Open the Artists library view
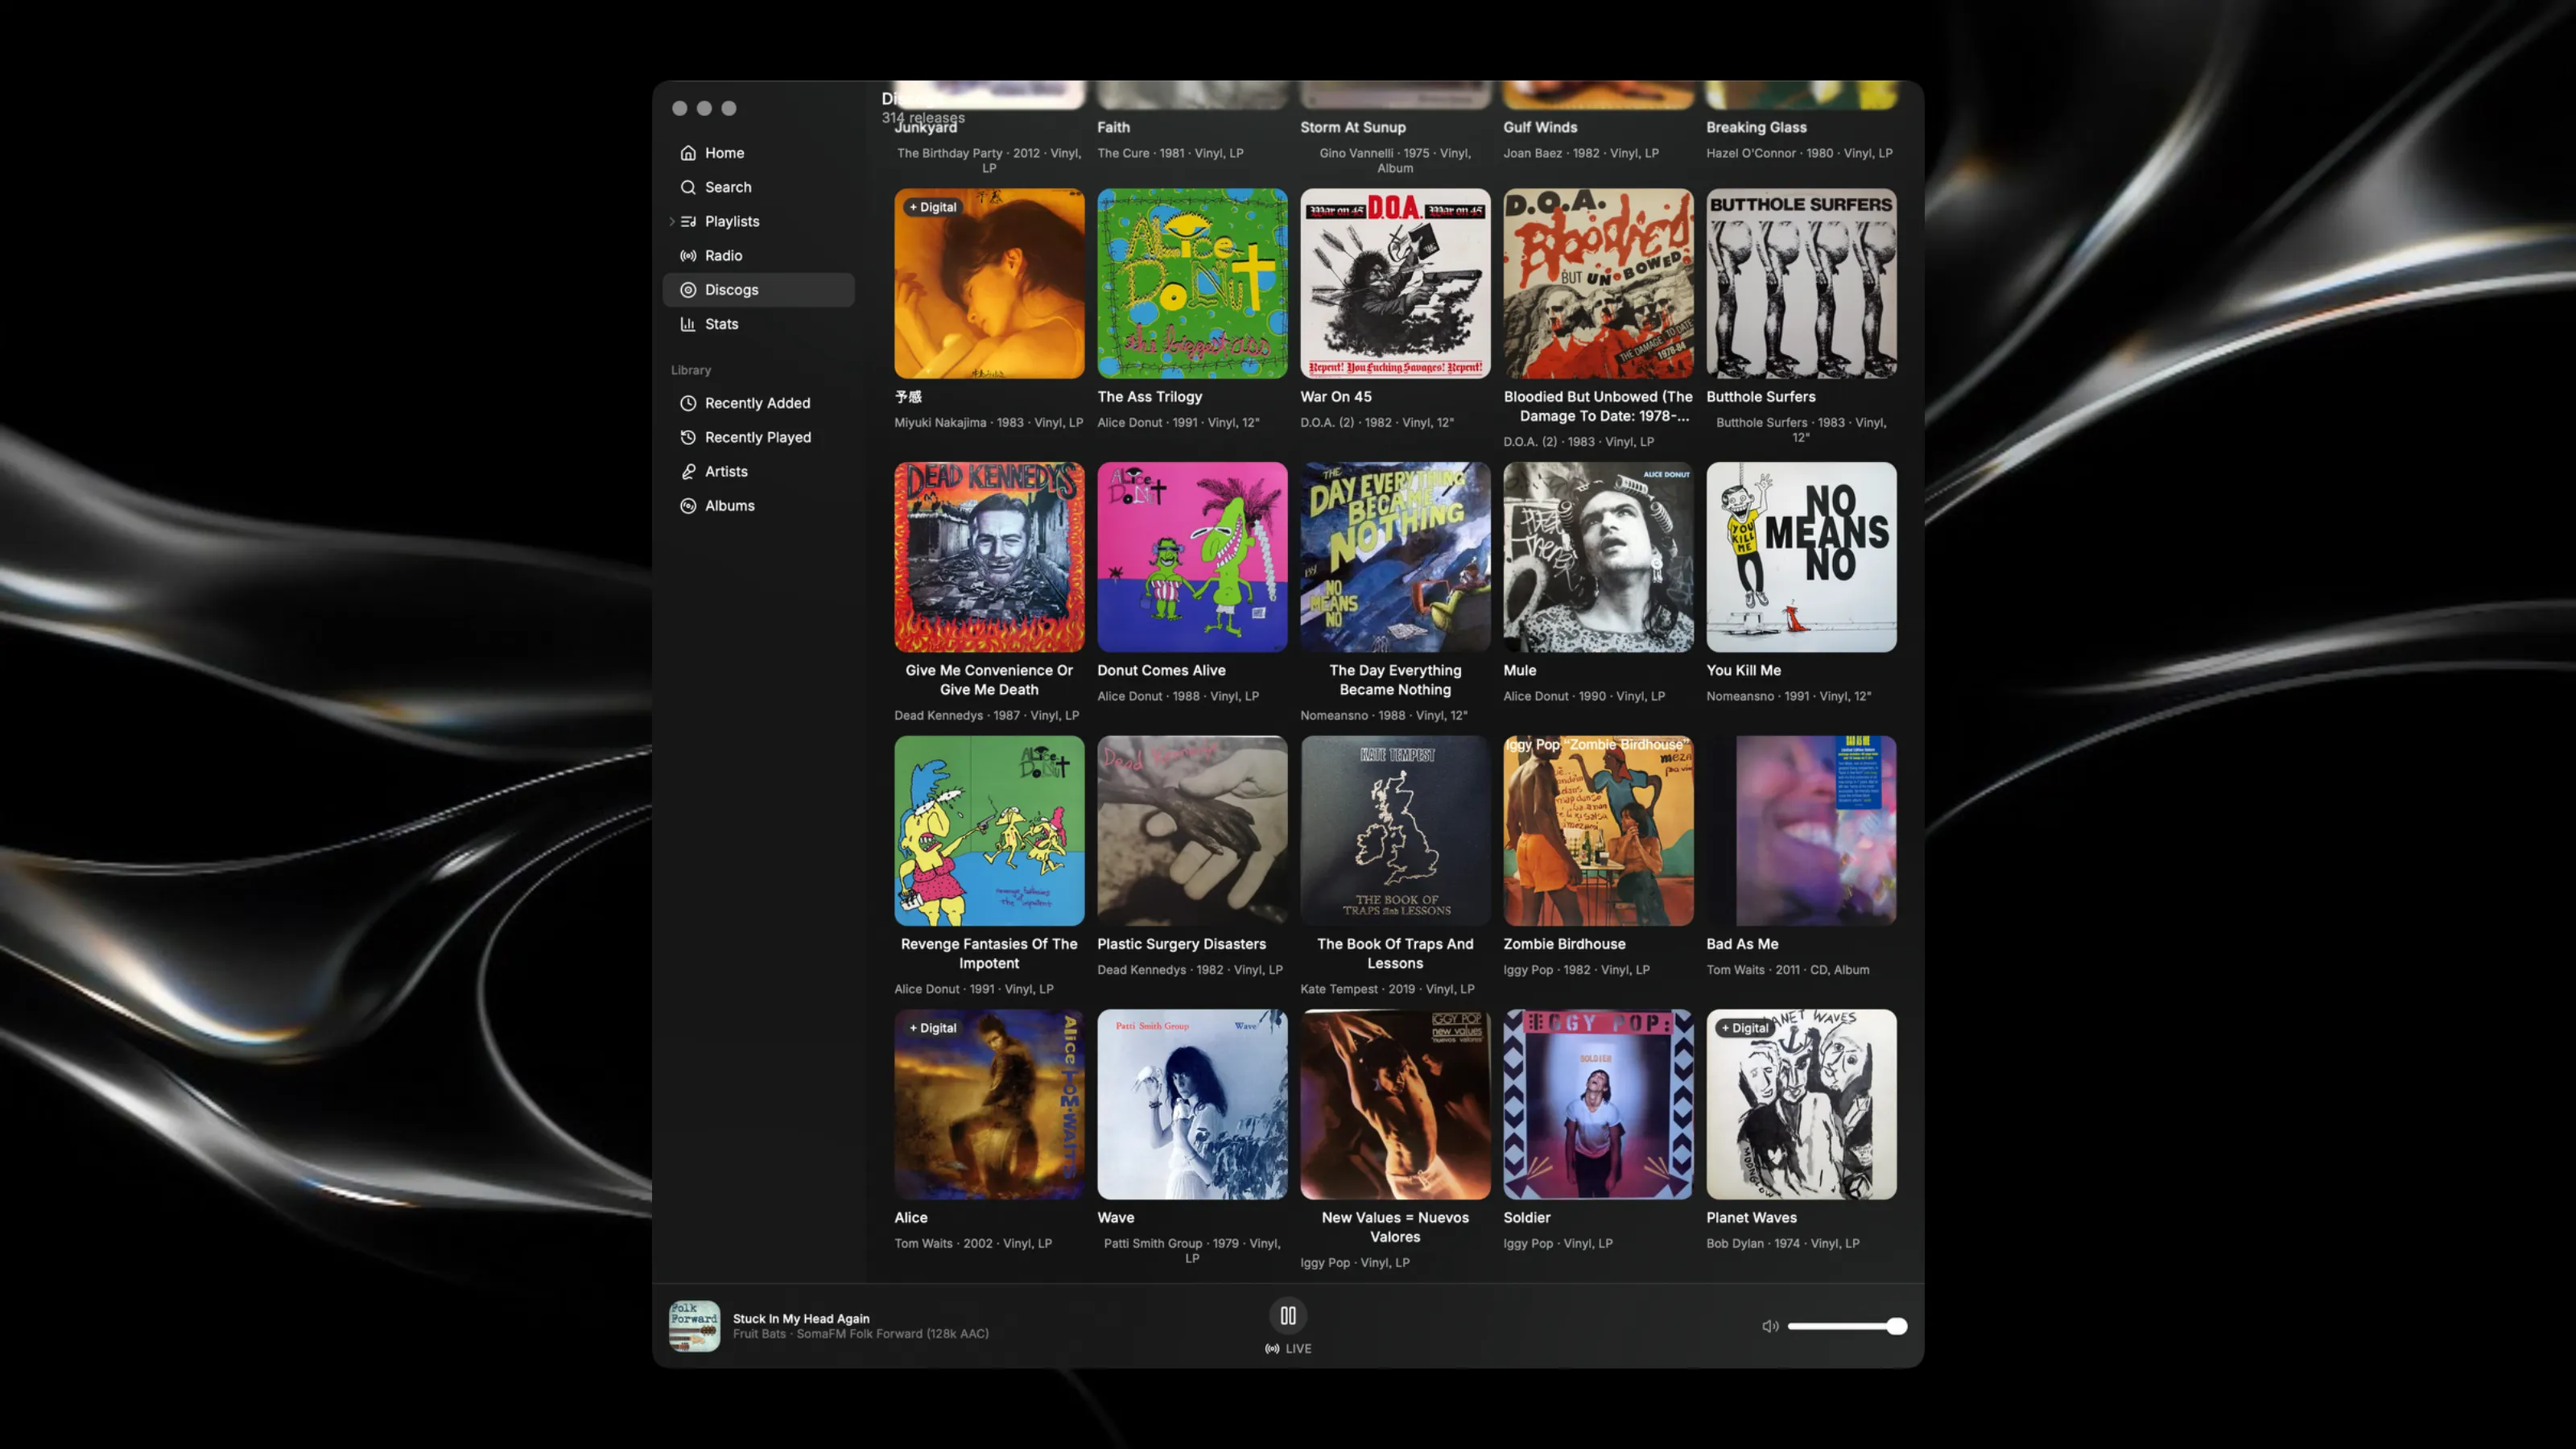Image resolution: width=2576 pixels, height=1449 pixels. point(757,471)
